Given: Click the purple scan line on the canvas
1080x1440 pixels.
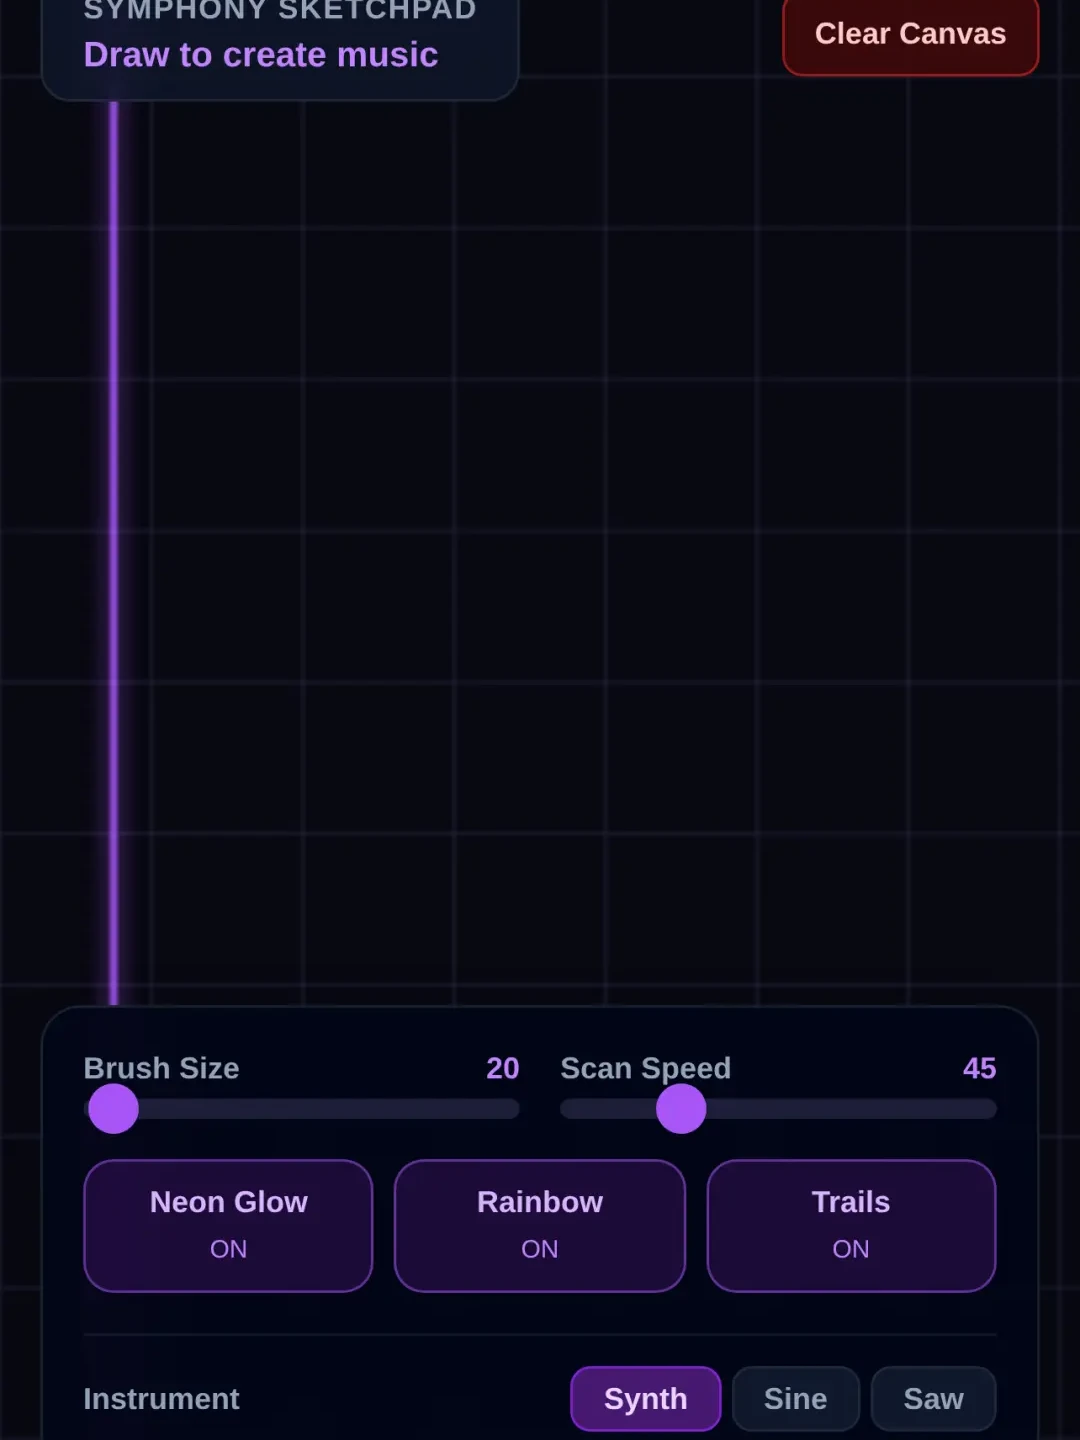Looking at the screenshot, I should (114, 552).
